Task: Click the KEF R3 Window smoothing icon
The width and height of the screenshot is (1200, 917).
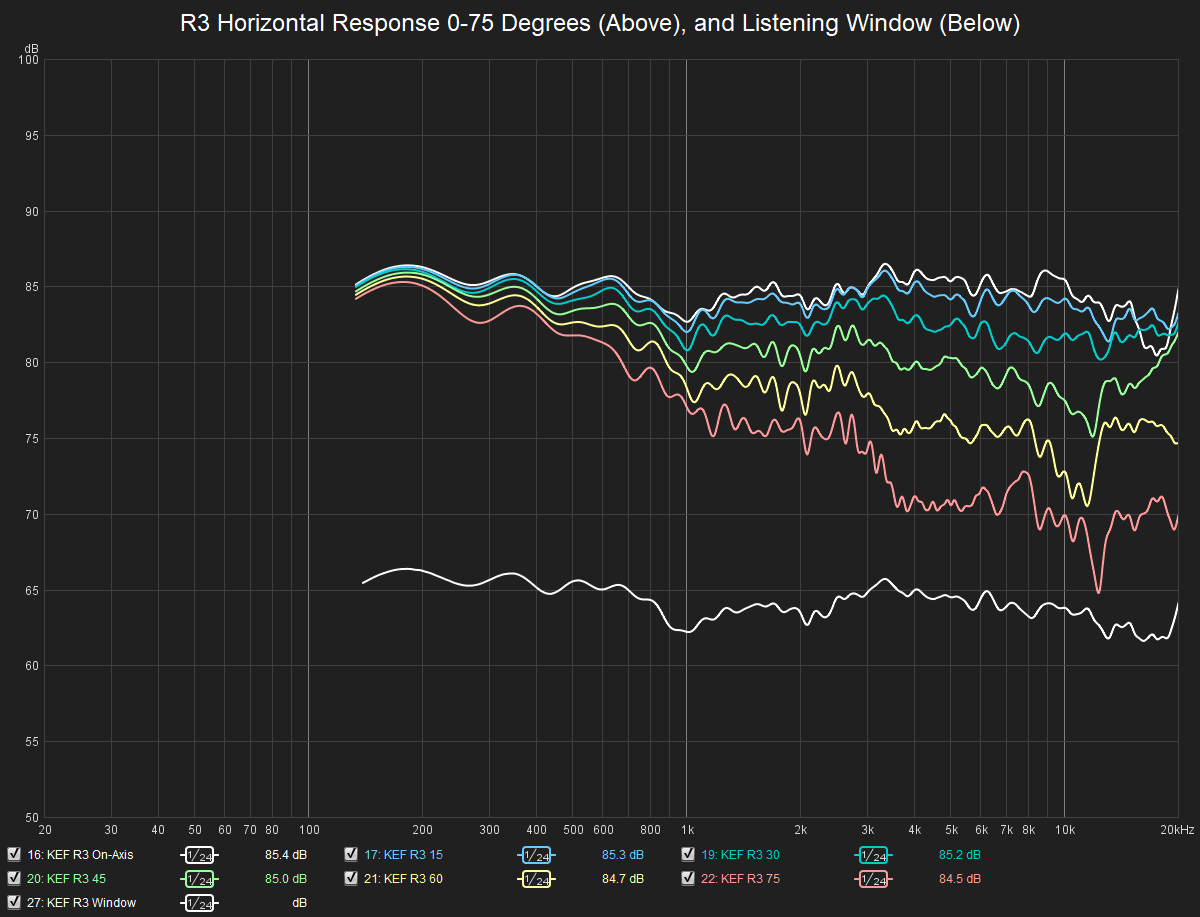Action: tap(199, 903)
